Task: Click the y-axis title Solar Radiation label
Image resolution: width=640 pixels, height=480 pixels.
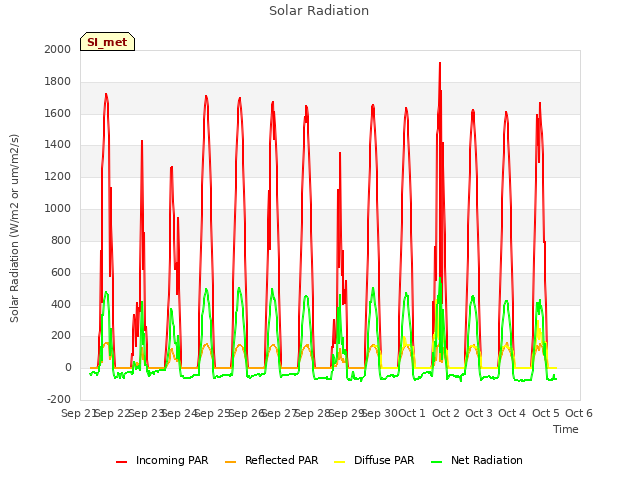Action: click(14, 228)
